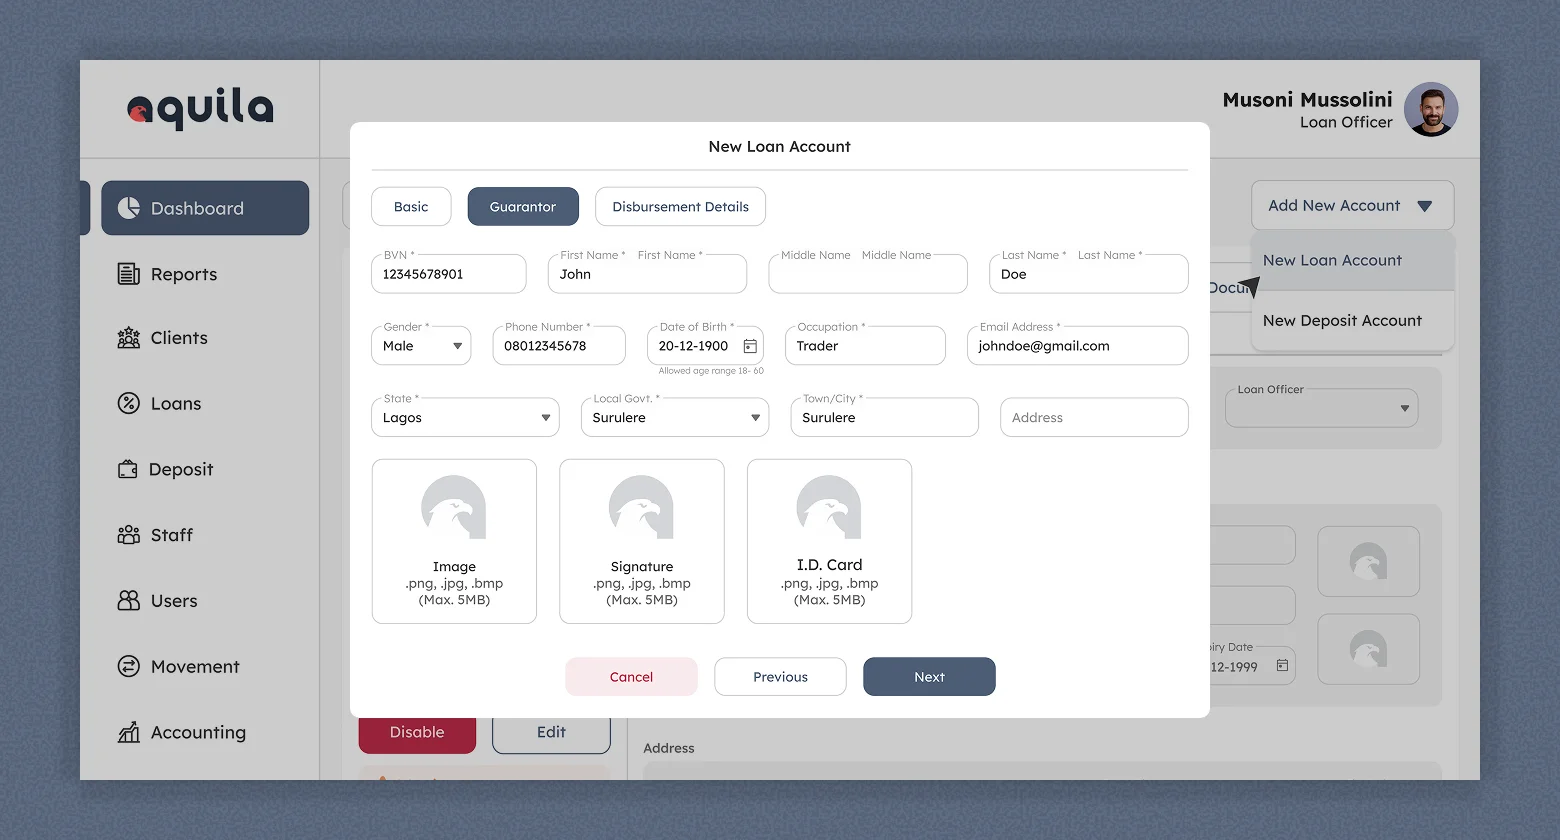Upload a file in Signature box
The width and height of the screenshot is (1560, 840).
(642, 541)
